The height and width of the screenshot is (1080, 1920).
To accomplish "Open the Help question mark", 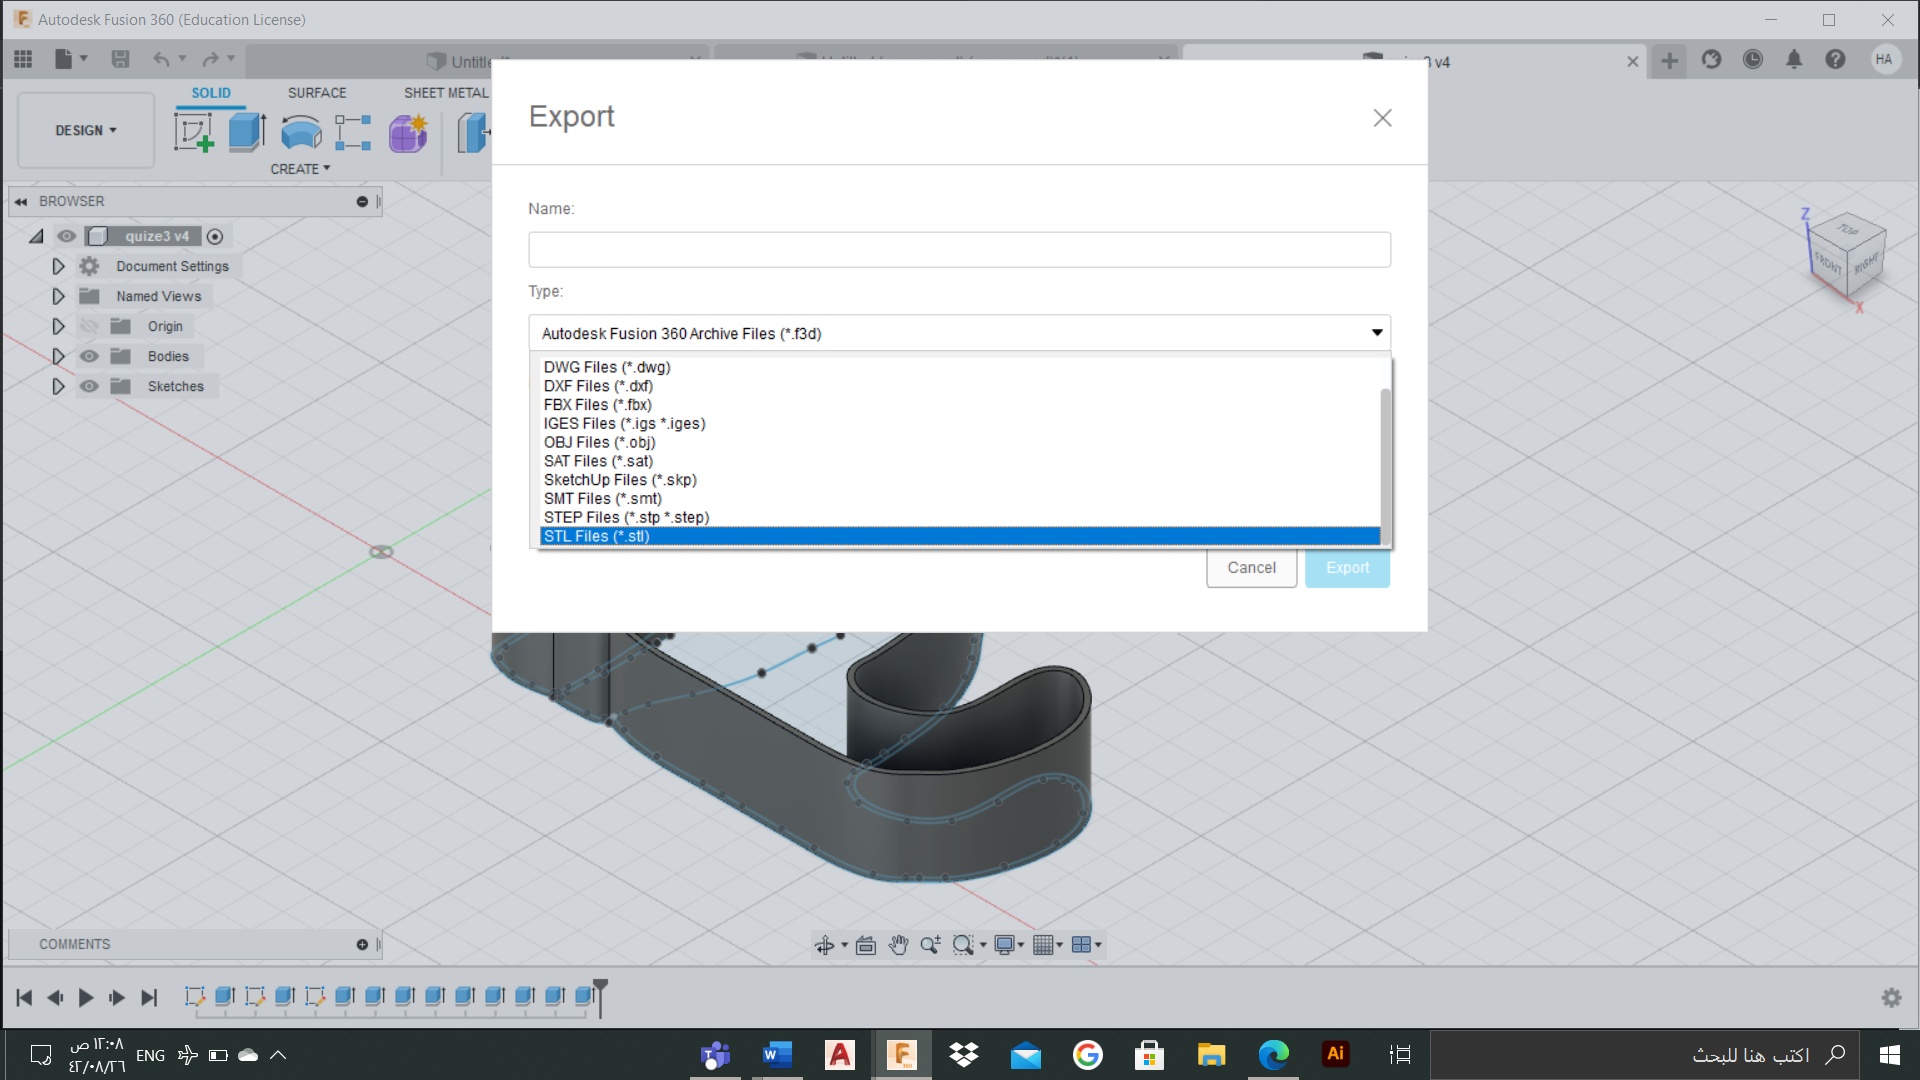I will click(1835, 60).
